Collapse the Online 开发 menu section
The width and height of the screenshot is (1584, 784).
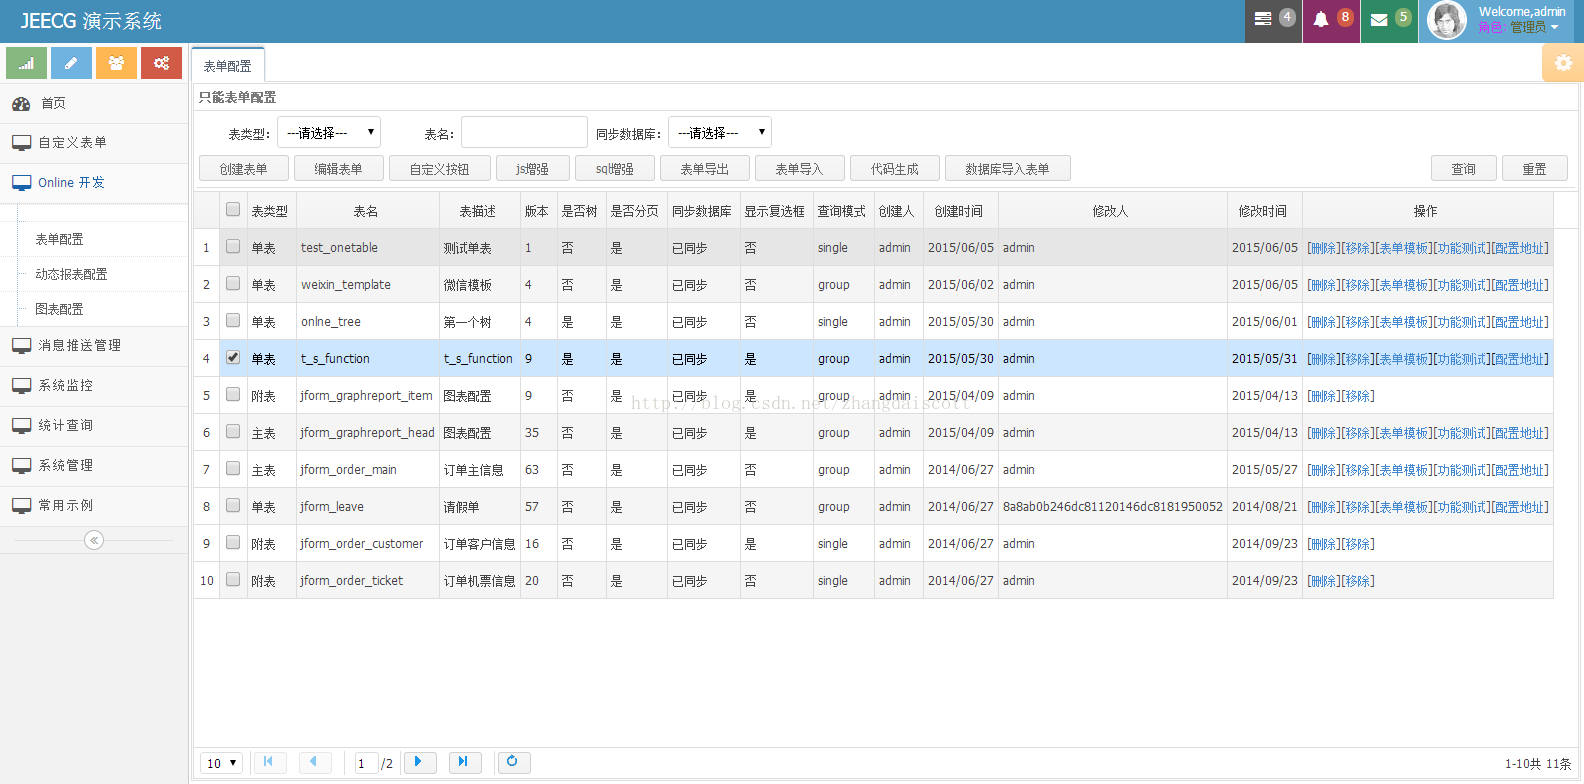pos(94,183)
